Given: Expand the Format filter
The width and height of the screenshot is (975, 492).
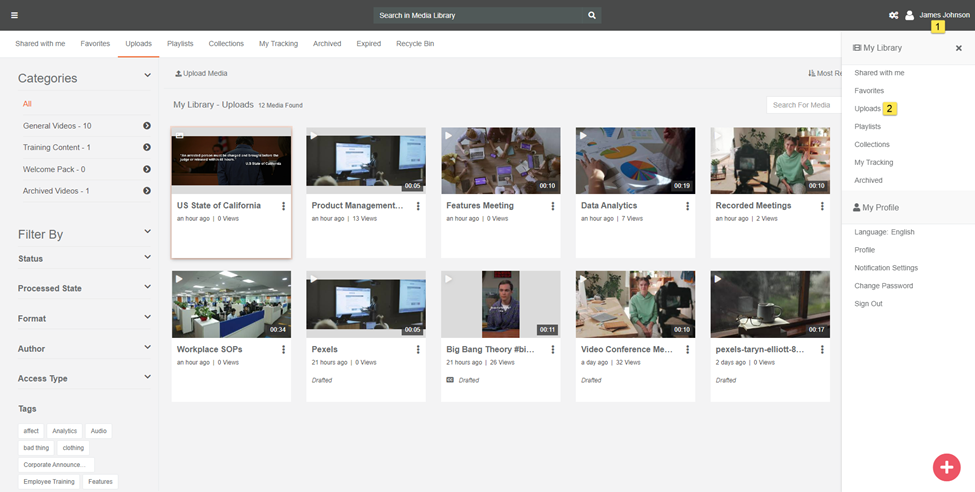Looking at the screenshot, I should [x=147, y=318].
